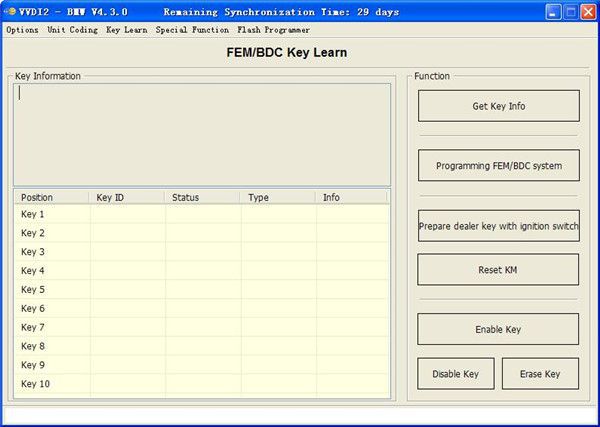The width and height of the screenshot is (600, 427).
Task: Open the Options menu
Action: pyautogui.click(x=22, y=30)
